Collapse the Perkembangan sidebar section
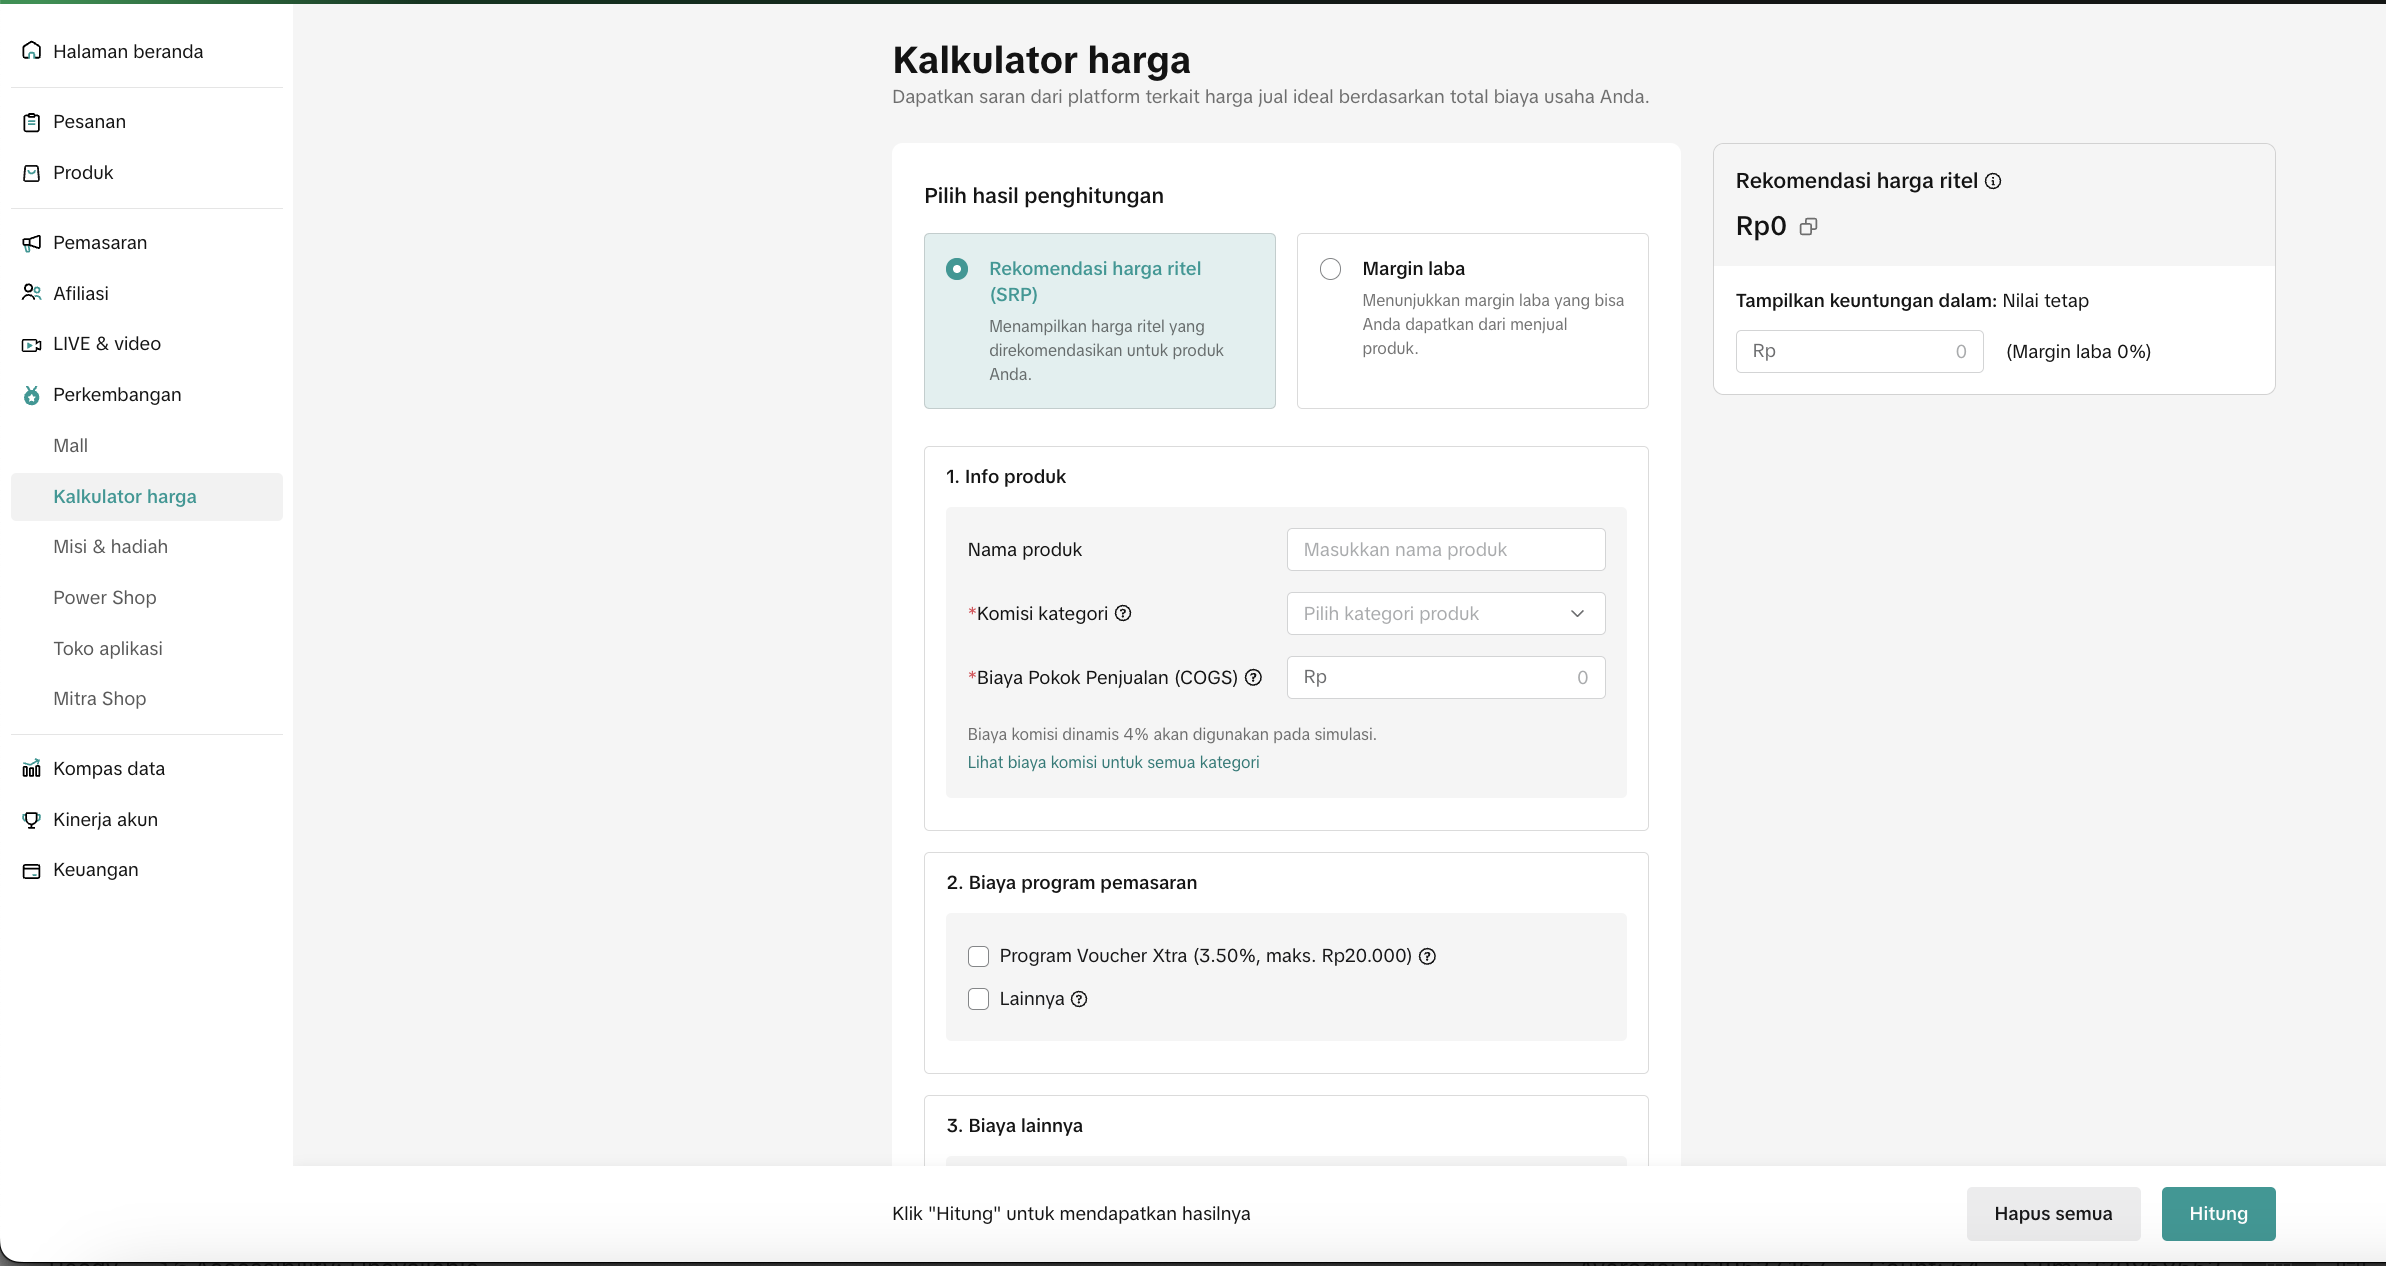The width and height of the screenshot is (2386, 1266). point(117,394)
